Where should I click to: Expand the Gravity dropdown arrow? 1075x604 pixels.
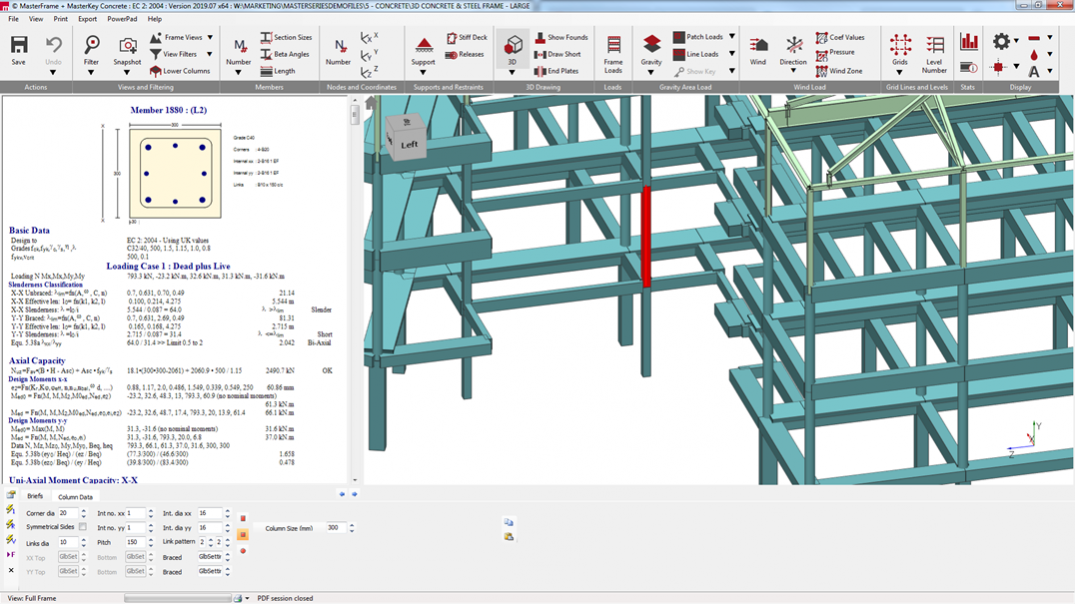pyautogui.click(x=651, y=72)
